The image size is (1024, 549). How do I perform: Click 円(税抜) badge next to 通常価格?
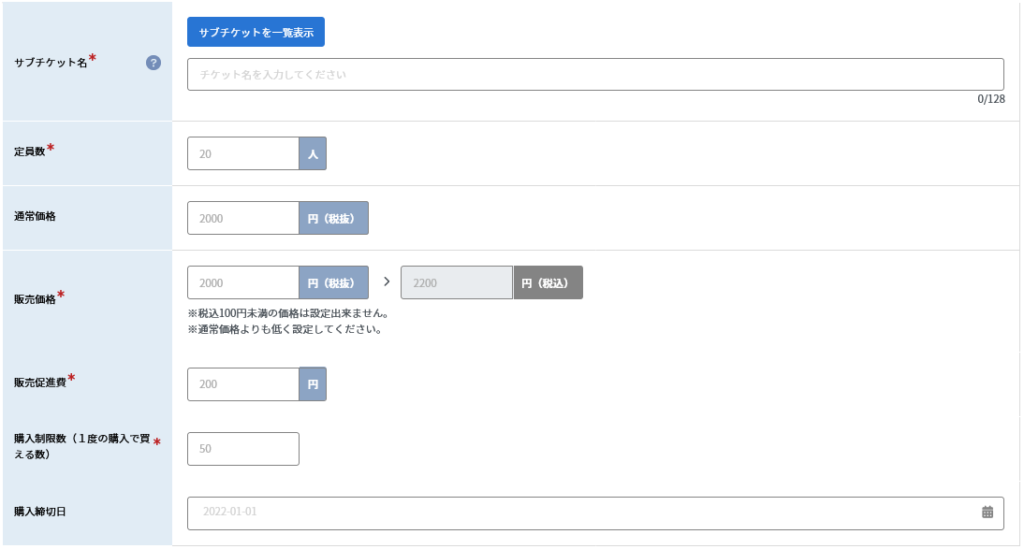334,218
